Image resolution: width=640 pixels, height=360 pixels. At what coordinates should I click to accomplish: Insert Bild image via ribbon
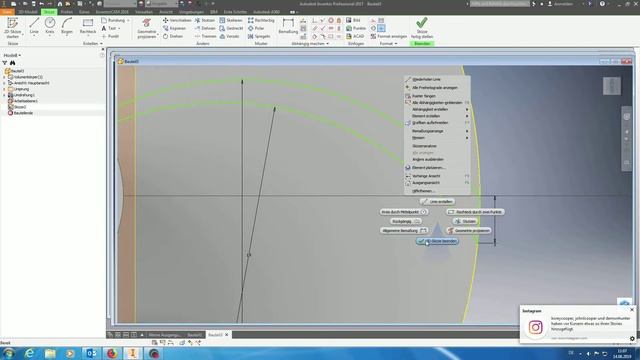[x=353, y=20]
